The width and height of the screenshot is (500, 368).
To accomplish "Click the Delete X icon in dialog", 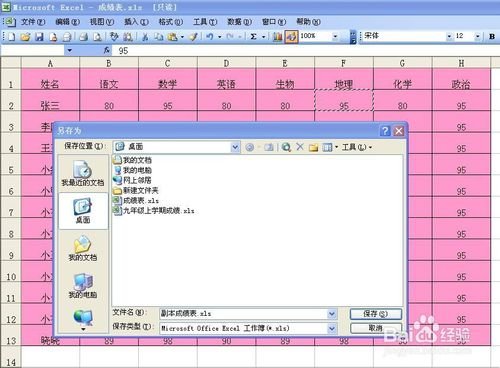I will pos(300,147).
